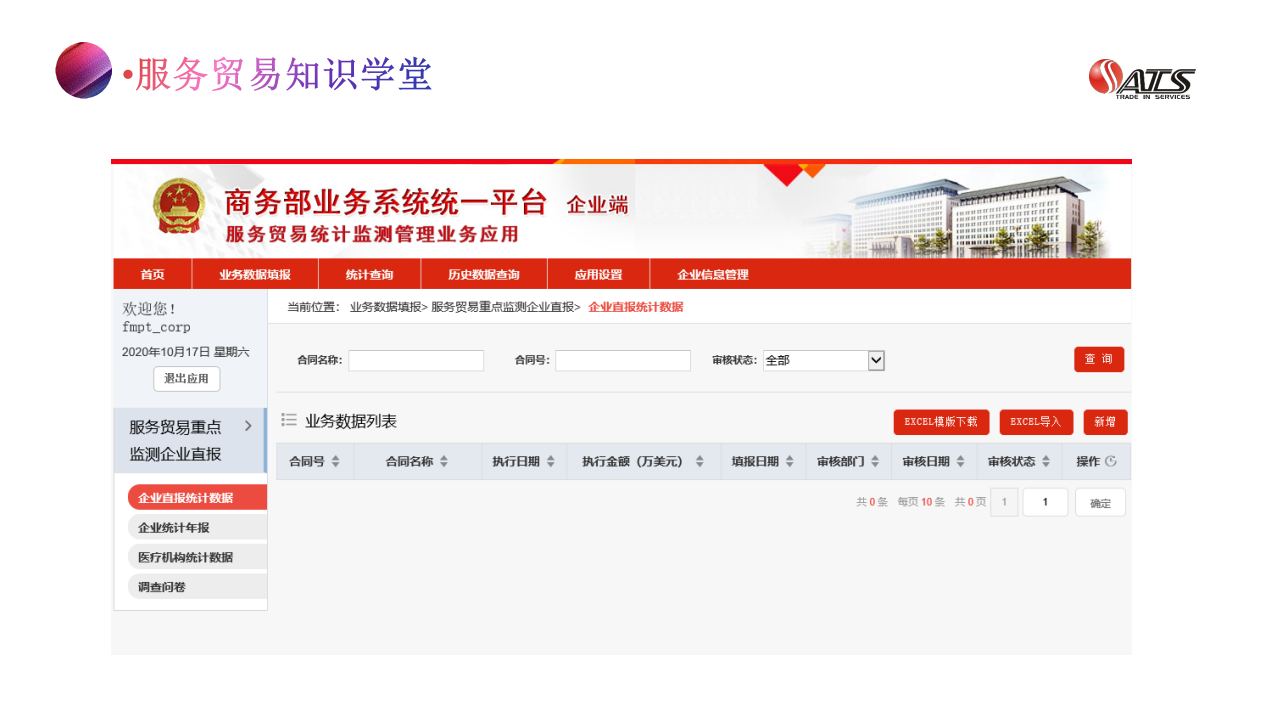
Task: Sort by 合同名称 column arrows
Action: [x=444, y=462]
